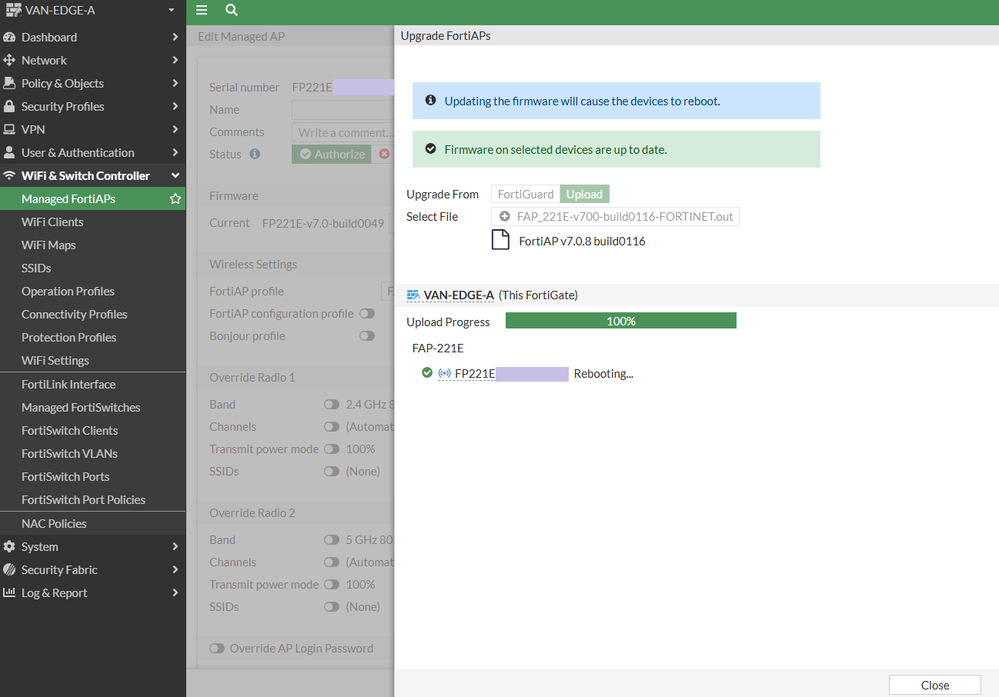Click the plus icon in Select File field
Viewport: 999px width, 697px height.
pyautogui.click(x=505, y=217)
